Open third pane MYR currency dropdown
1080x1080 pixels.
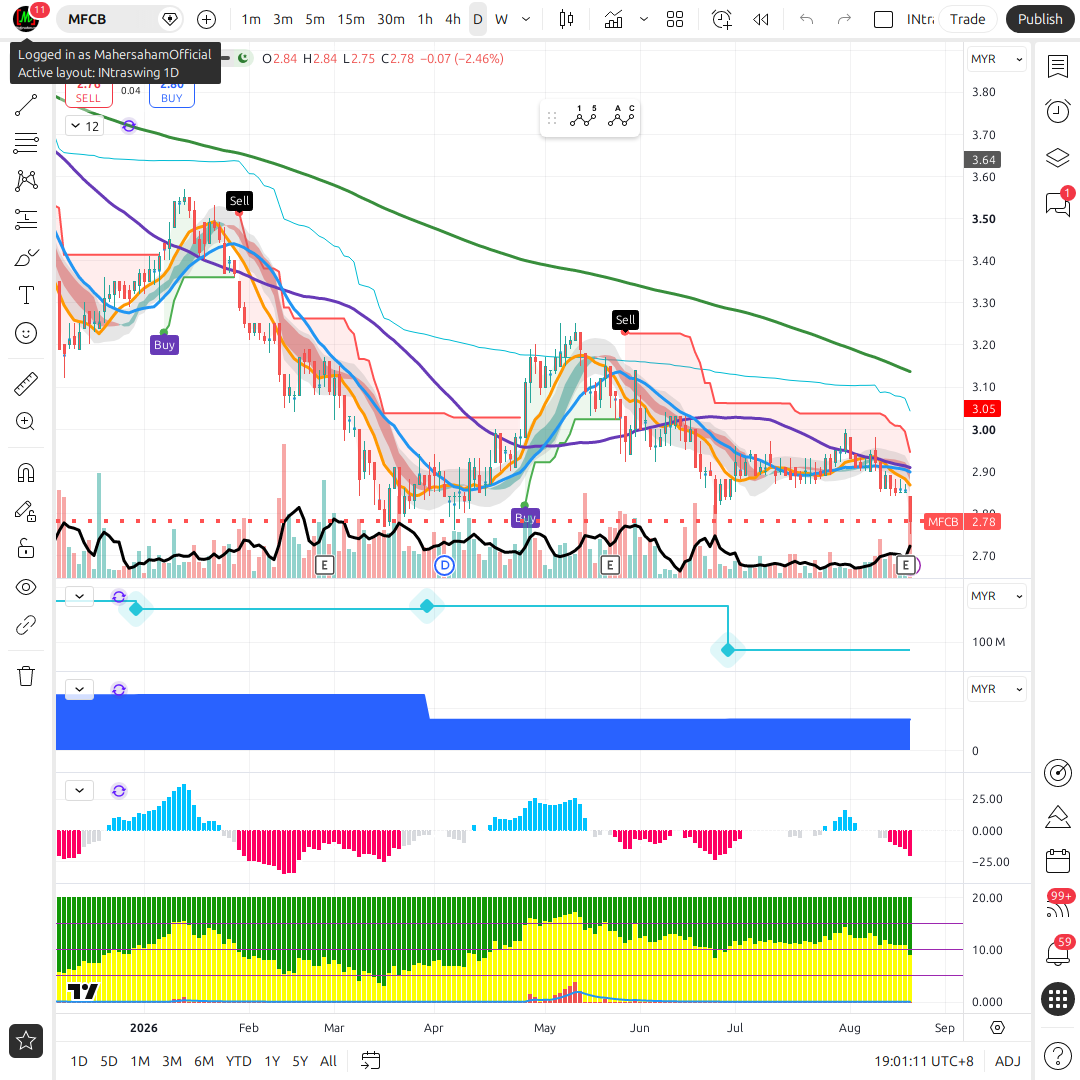point(996,689)
